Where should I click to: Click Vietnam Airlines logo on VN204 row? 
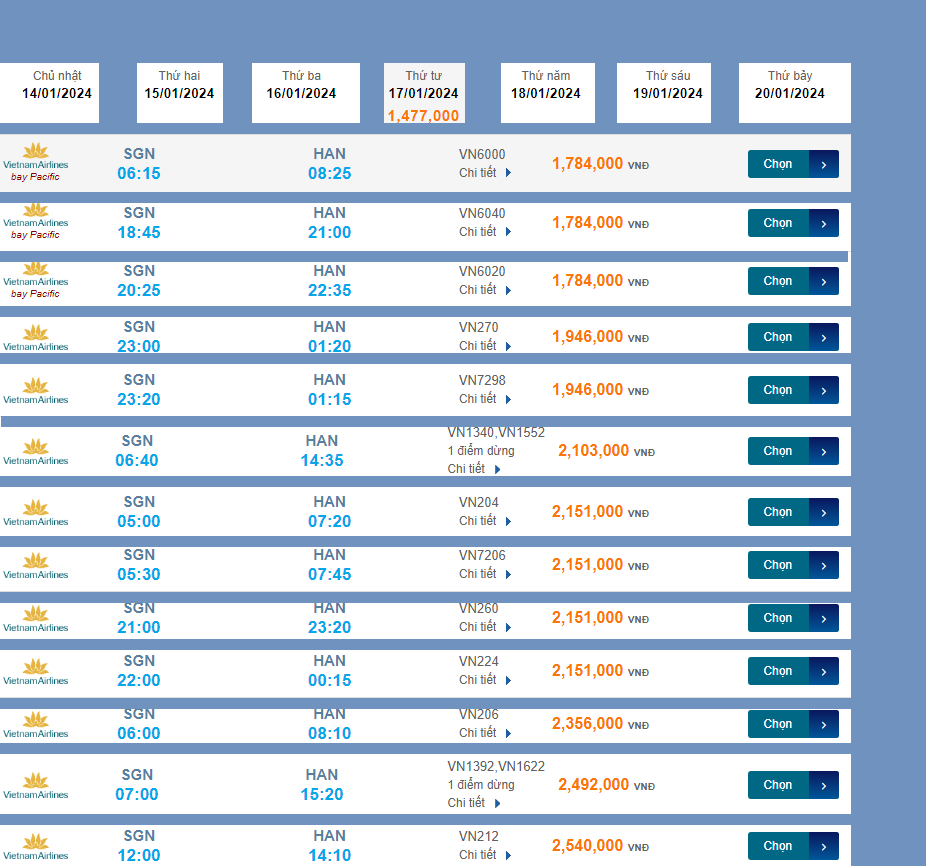click(35, 513)
